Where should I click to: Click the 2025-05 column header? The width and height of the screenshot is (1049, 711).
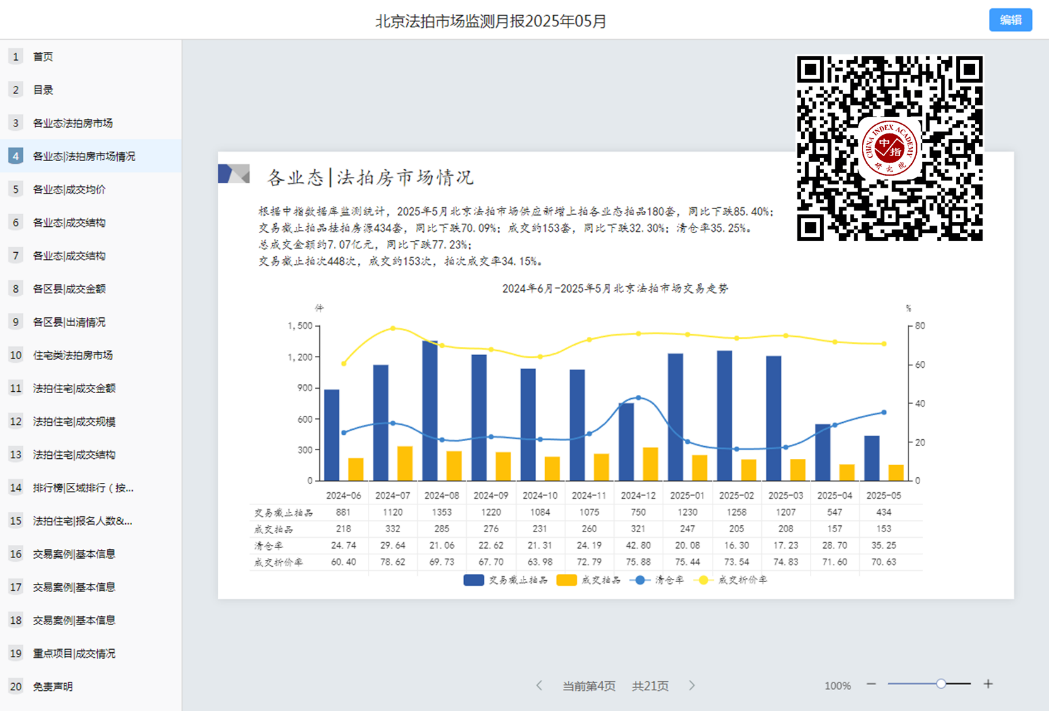(x=884, y=496)
